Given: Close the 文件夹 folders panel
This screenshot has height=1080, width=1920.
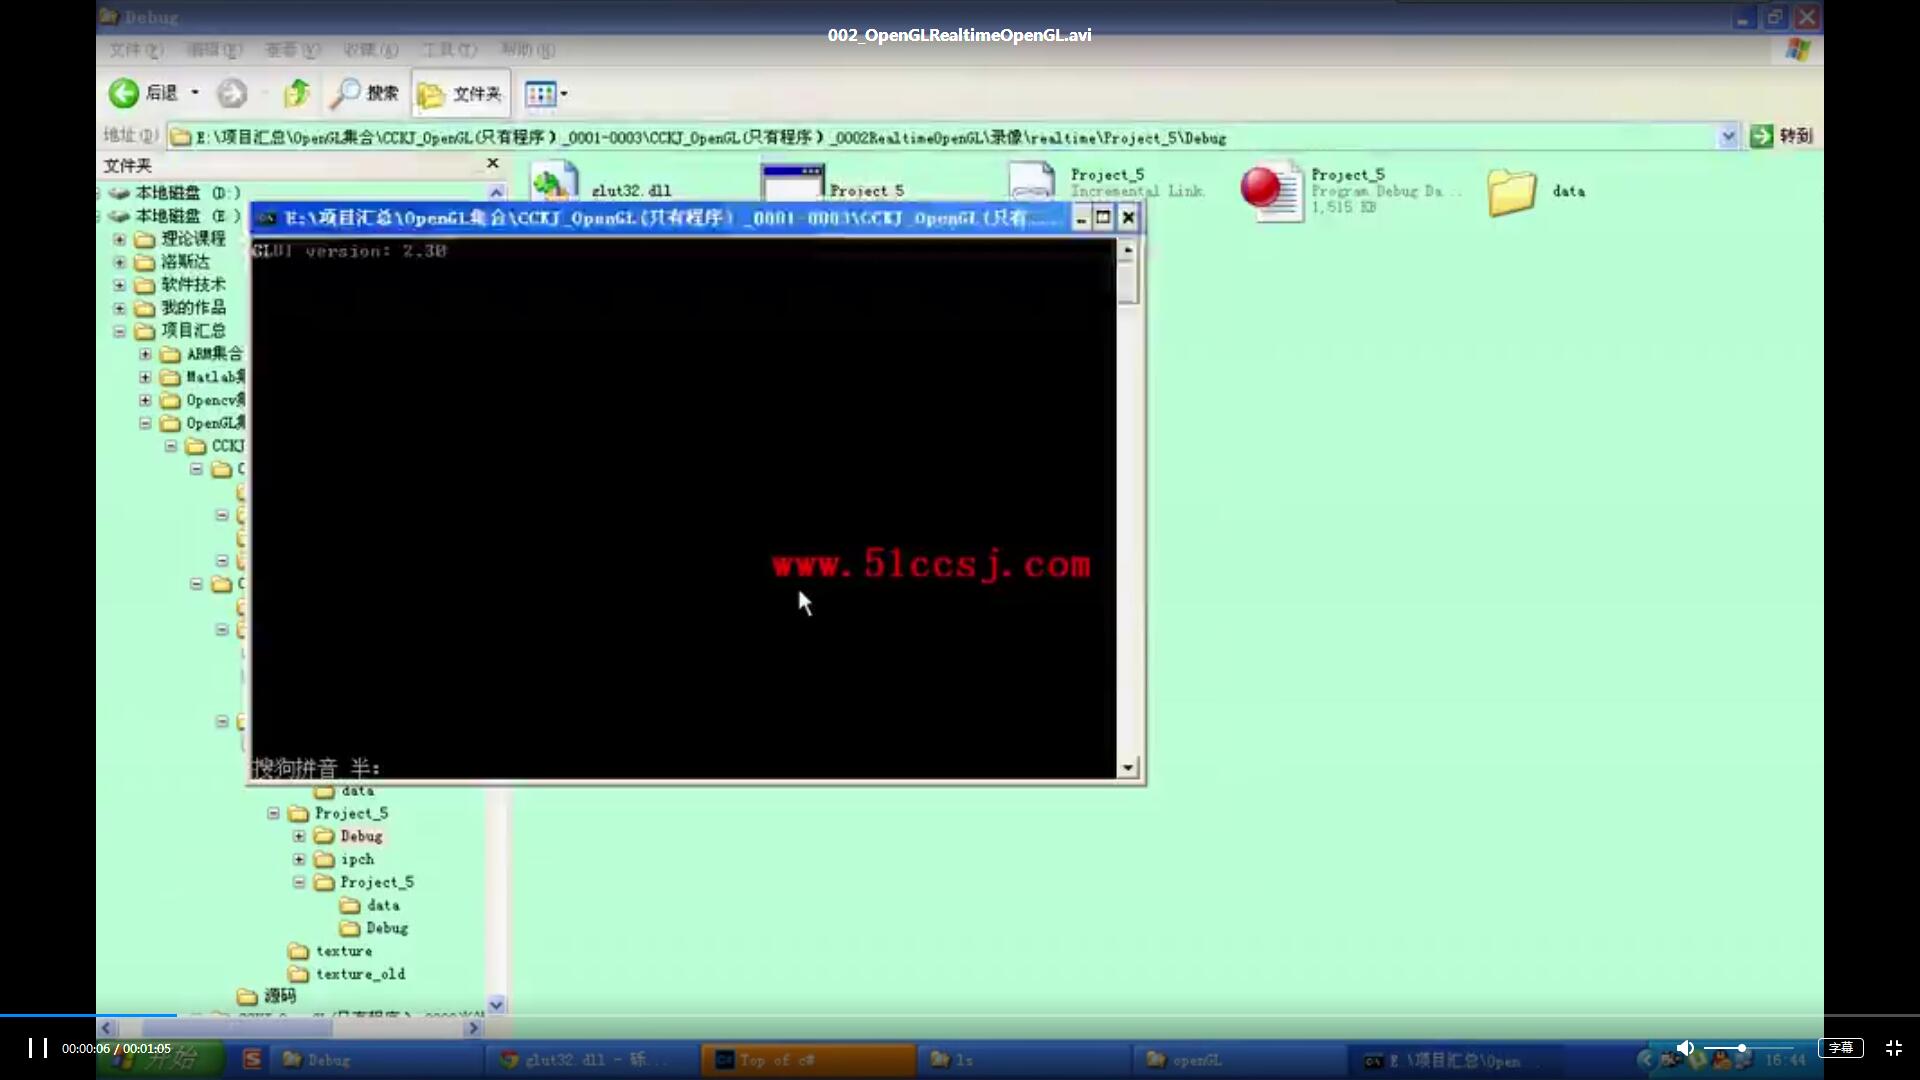Looking at the screenshot, I should [492, 163].
